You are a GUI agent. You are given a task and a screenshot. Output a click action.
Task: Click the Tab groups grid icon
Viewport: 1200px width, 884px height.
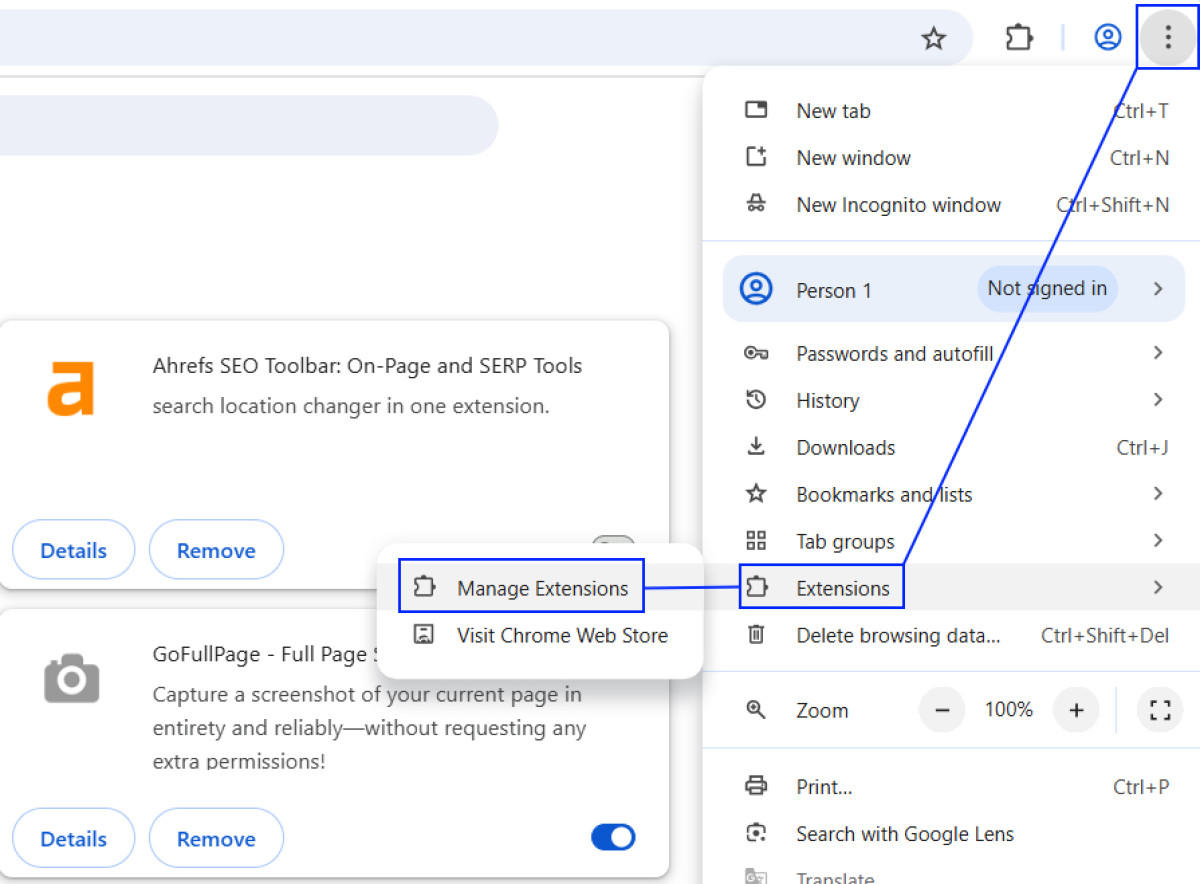[x=757, y=541]
